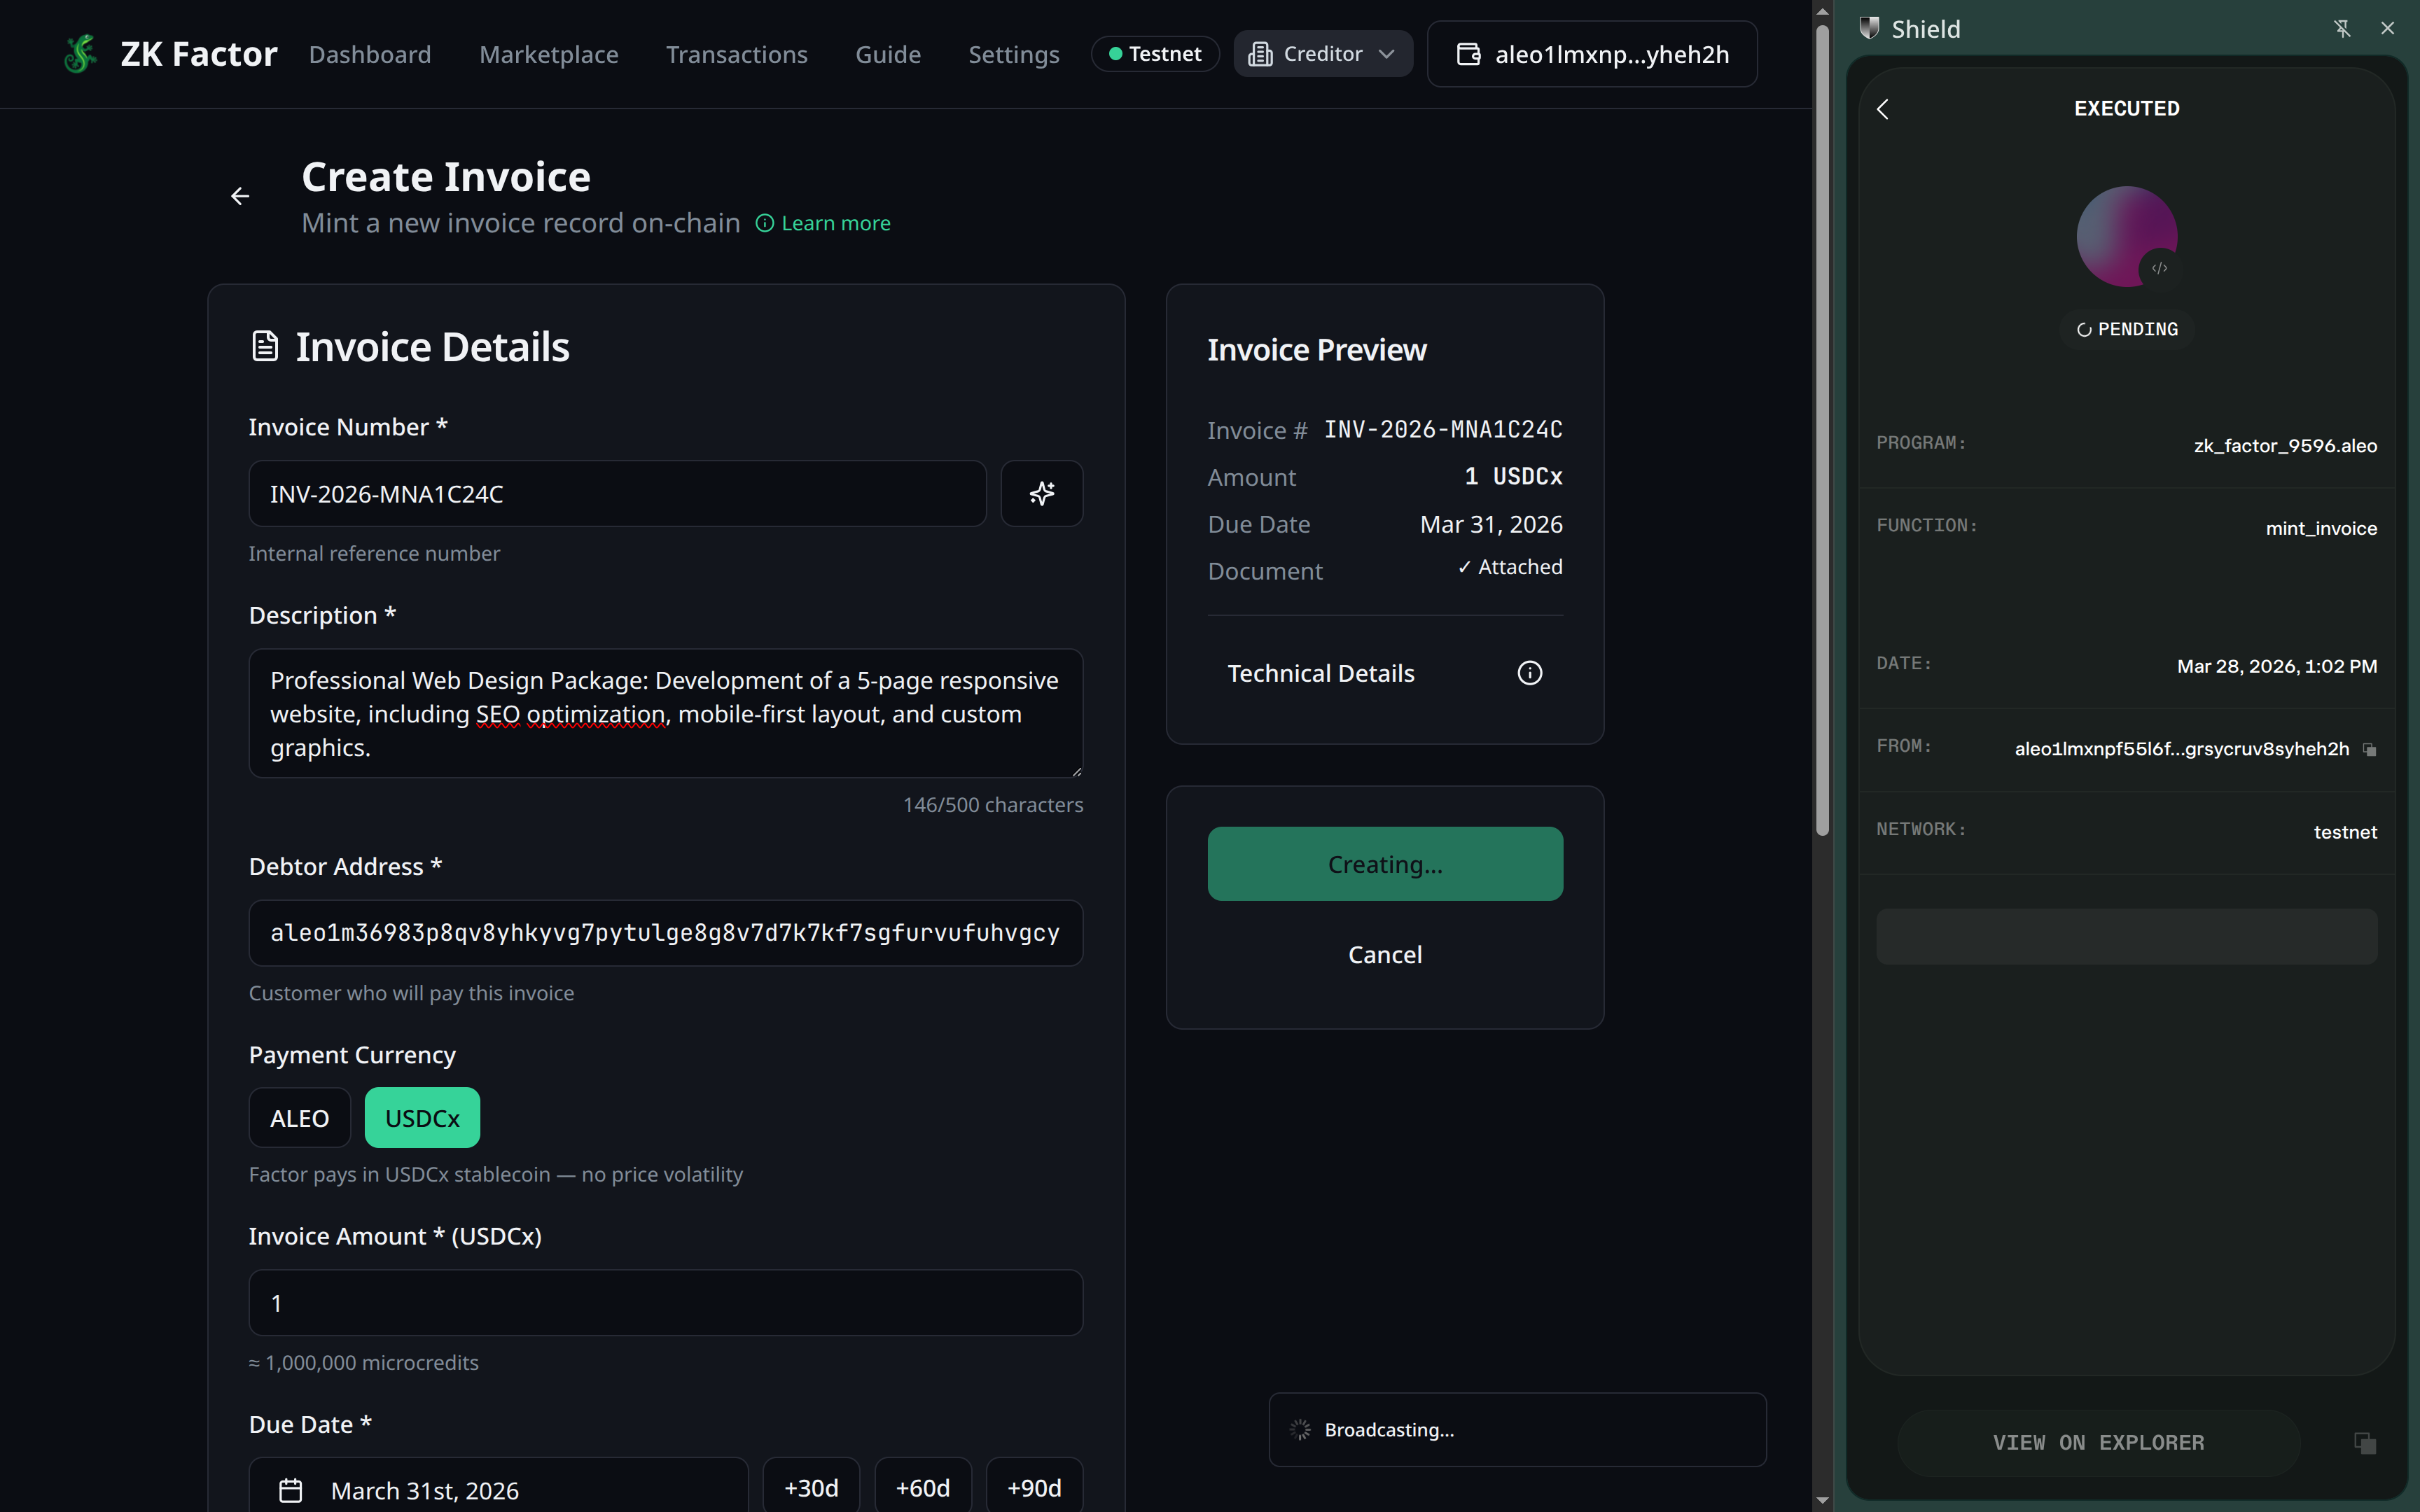
Task: Click the sparkle generate invoice number icon
Action: coord(1041,493)
